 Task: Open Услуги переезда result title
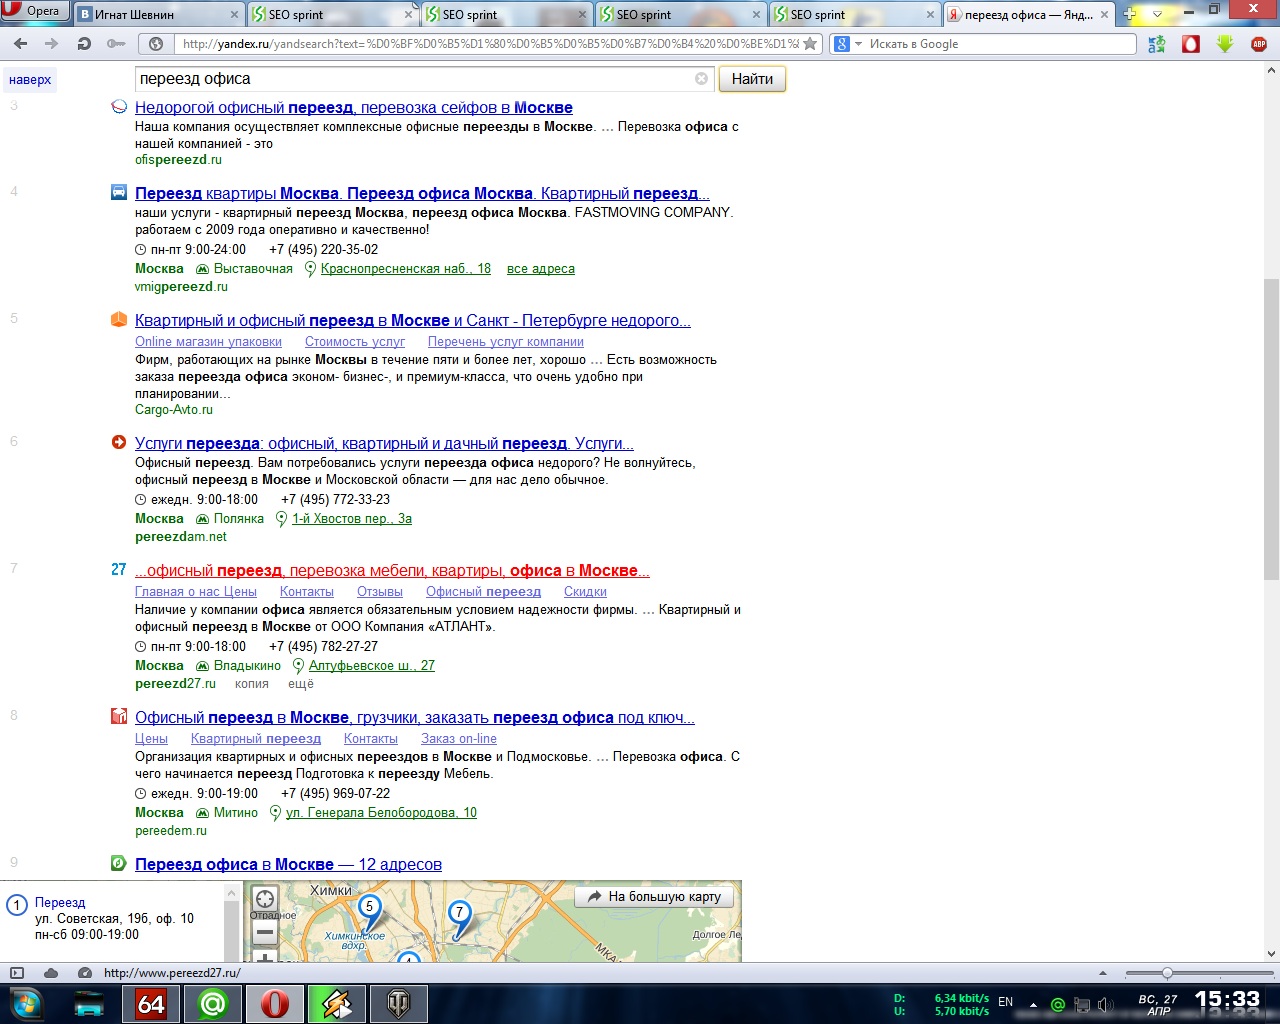pos(384,444)
